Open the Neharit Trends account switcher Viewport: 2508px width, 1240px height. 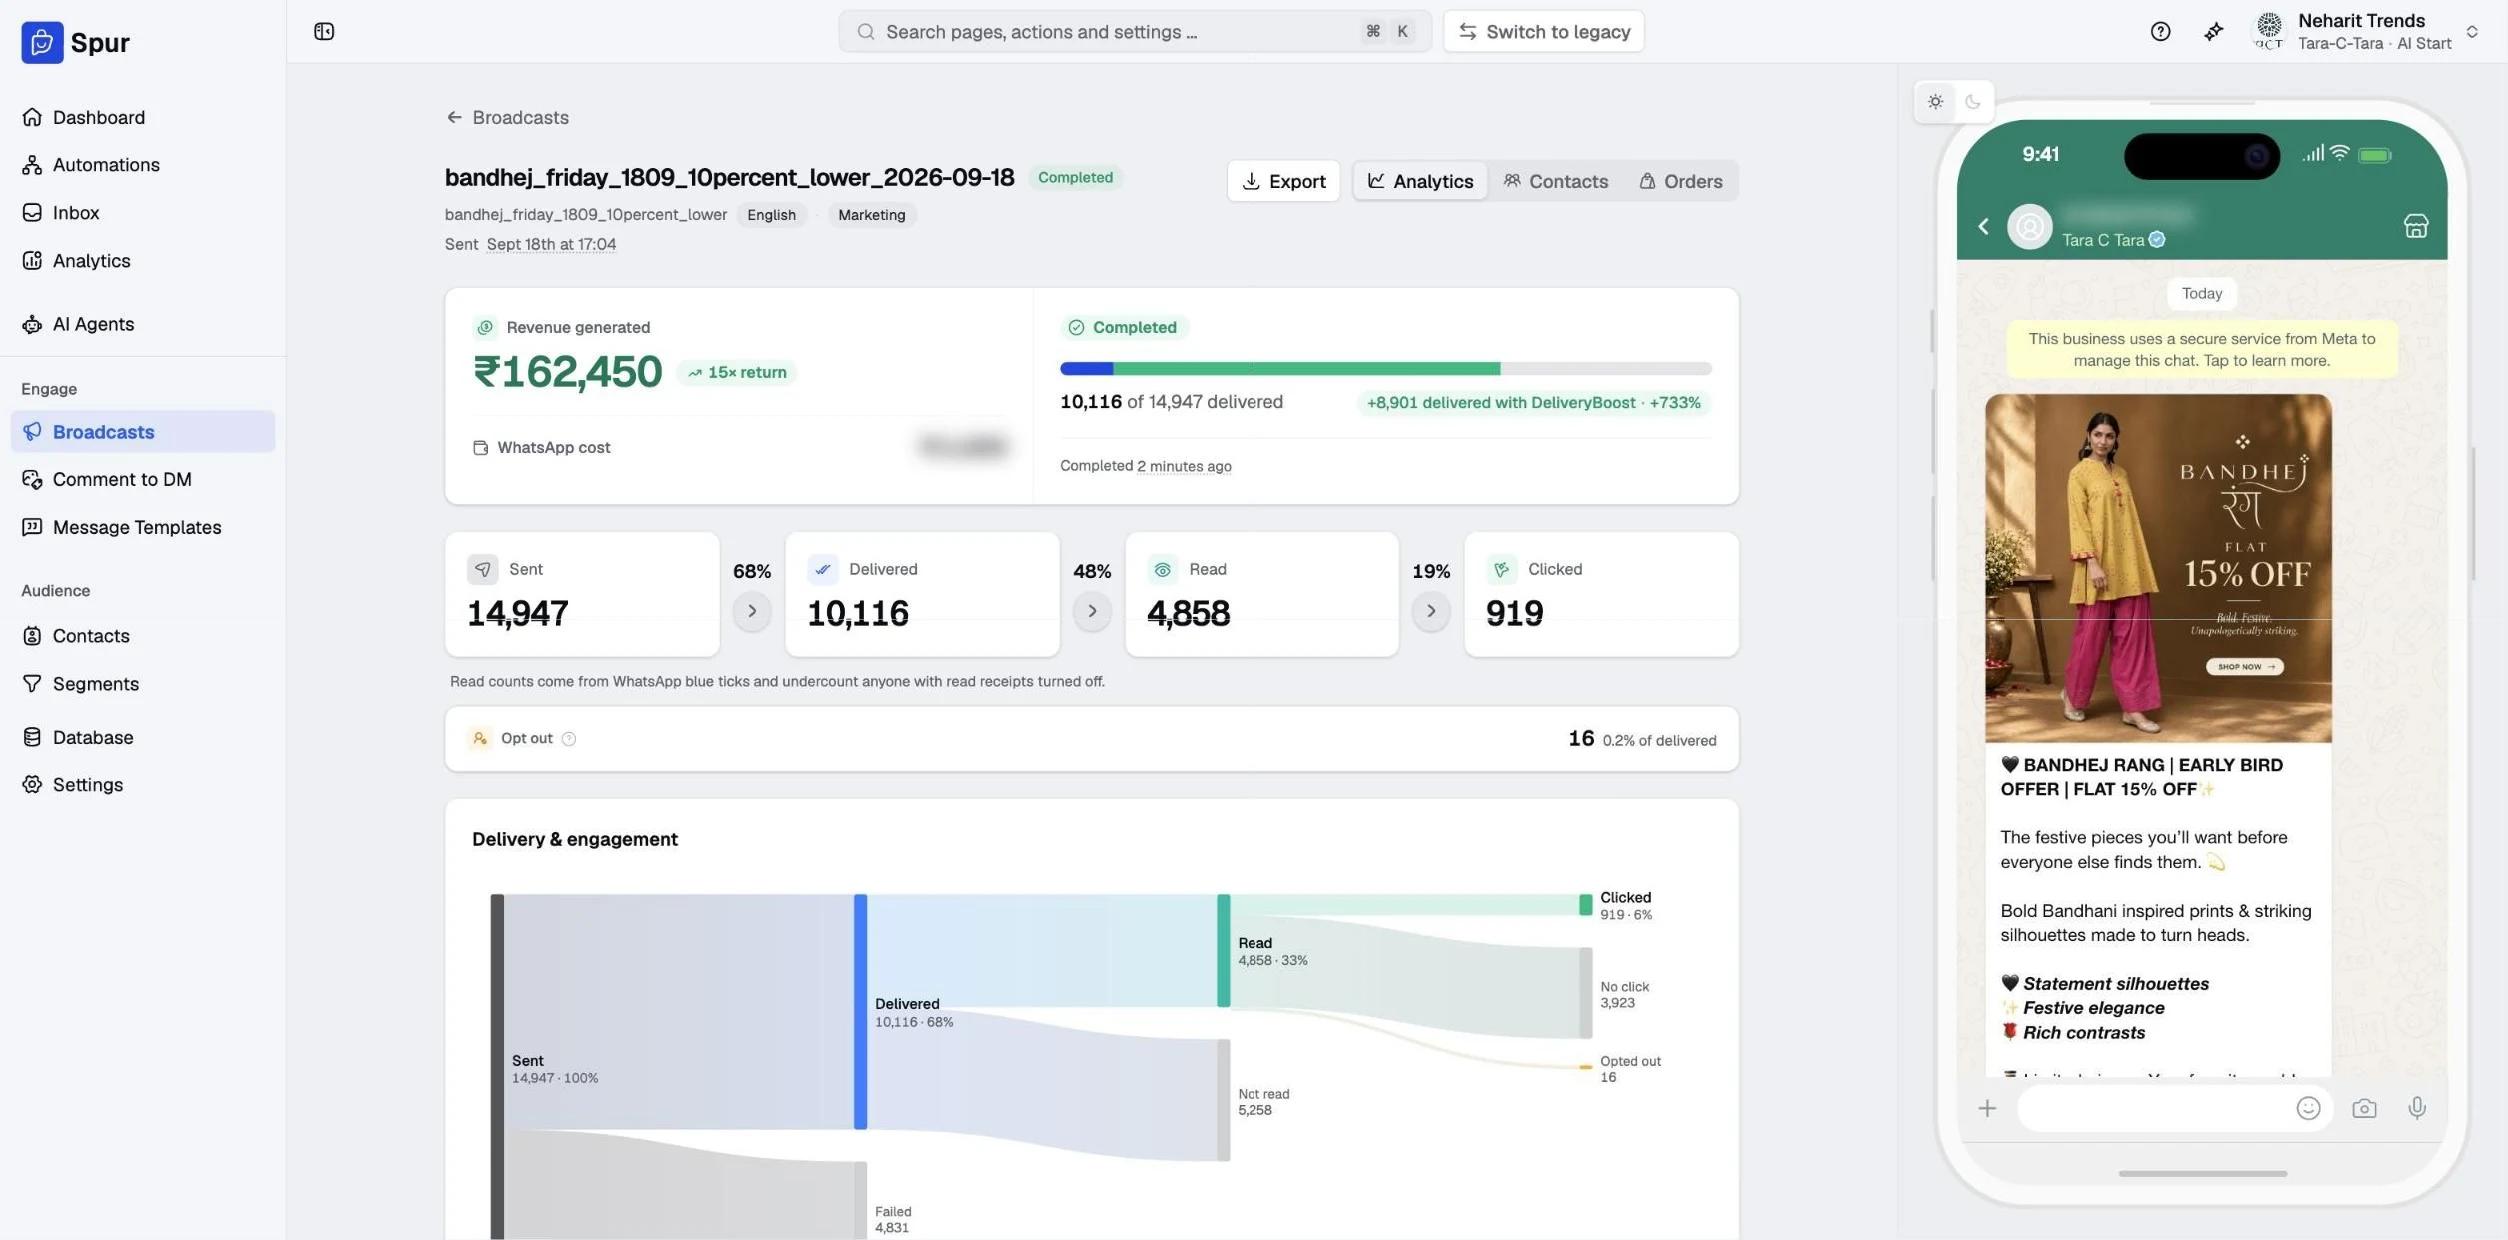tap(2366, 32)
